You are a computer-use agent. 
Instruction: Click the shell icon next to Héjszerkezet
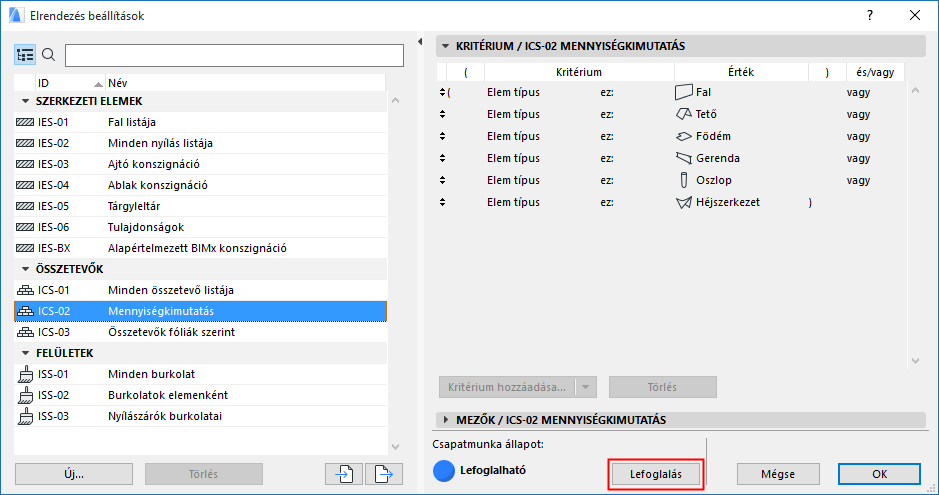(x=683, y=202)
